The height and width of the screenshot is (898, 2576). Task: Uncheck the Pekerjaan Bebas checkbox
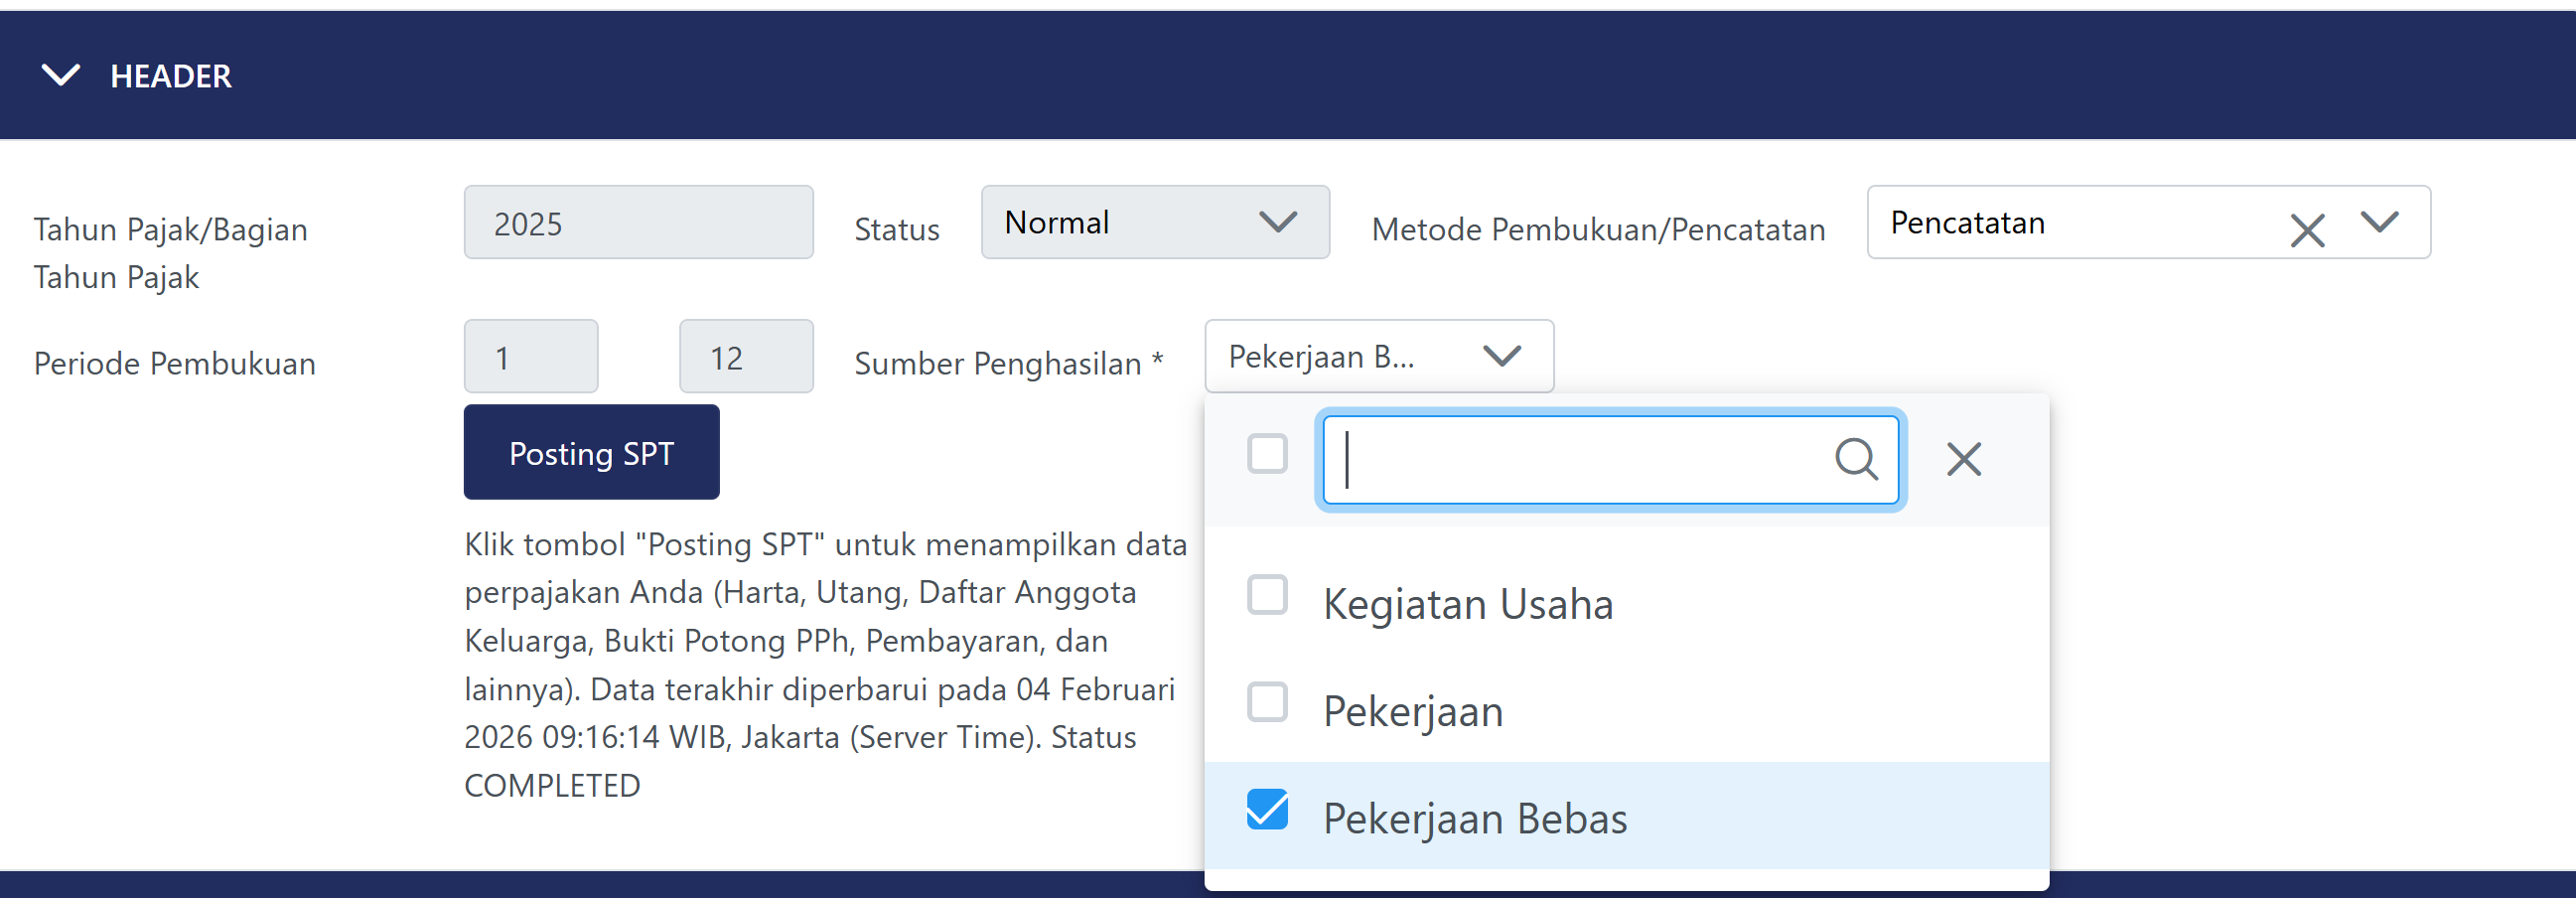click(1267, 809)
